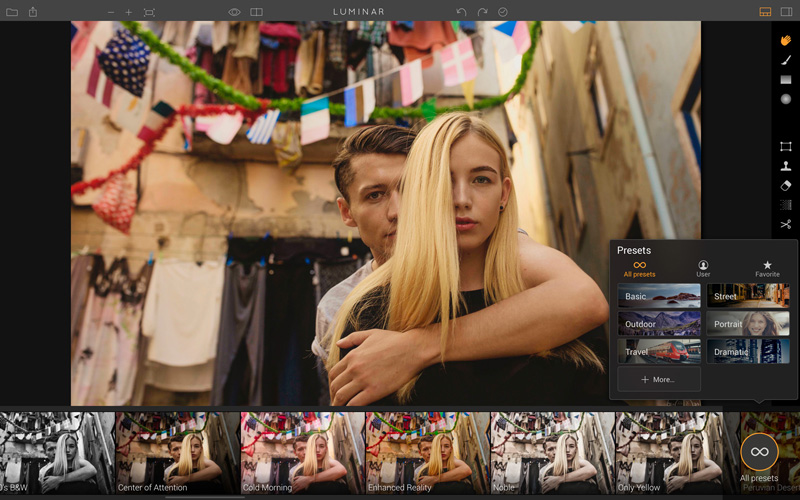Apply the Noble preset
This screenshot has height=500, width=800.
click(x=553, y=453)
